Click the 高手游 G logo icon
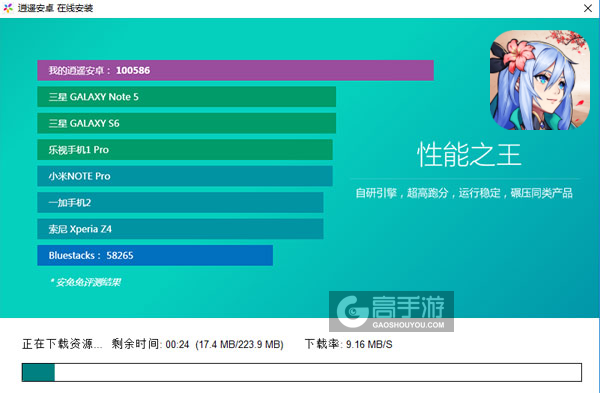This screenshot has height=393, width=600. coord(352,311)
